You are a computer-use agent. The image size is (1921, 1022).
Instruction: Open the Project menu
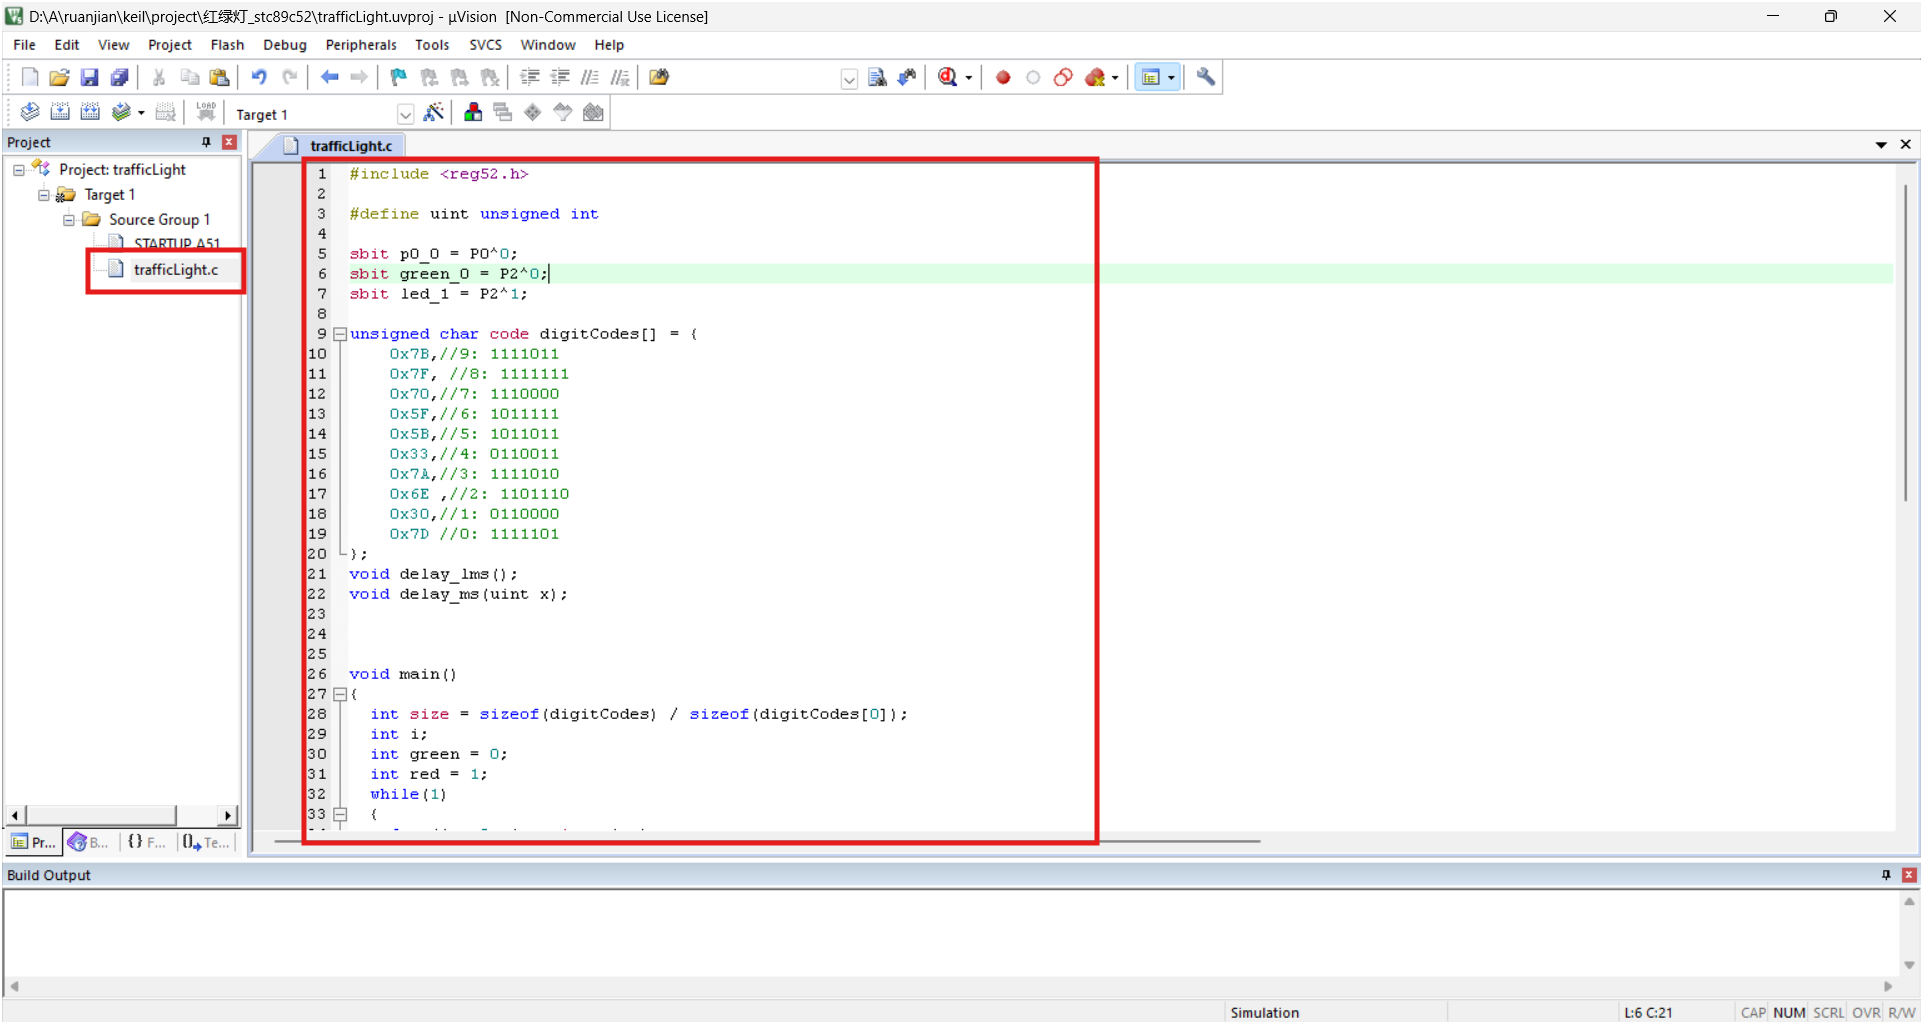pyautogui.click(x=170, y=45)
